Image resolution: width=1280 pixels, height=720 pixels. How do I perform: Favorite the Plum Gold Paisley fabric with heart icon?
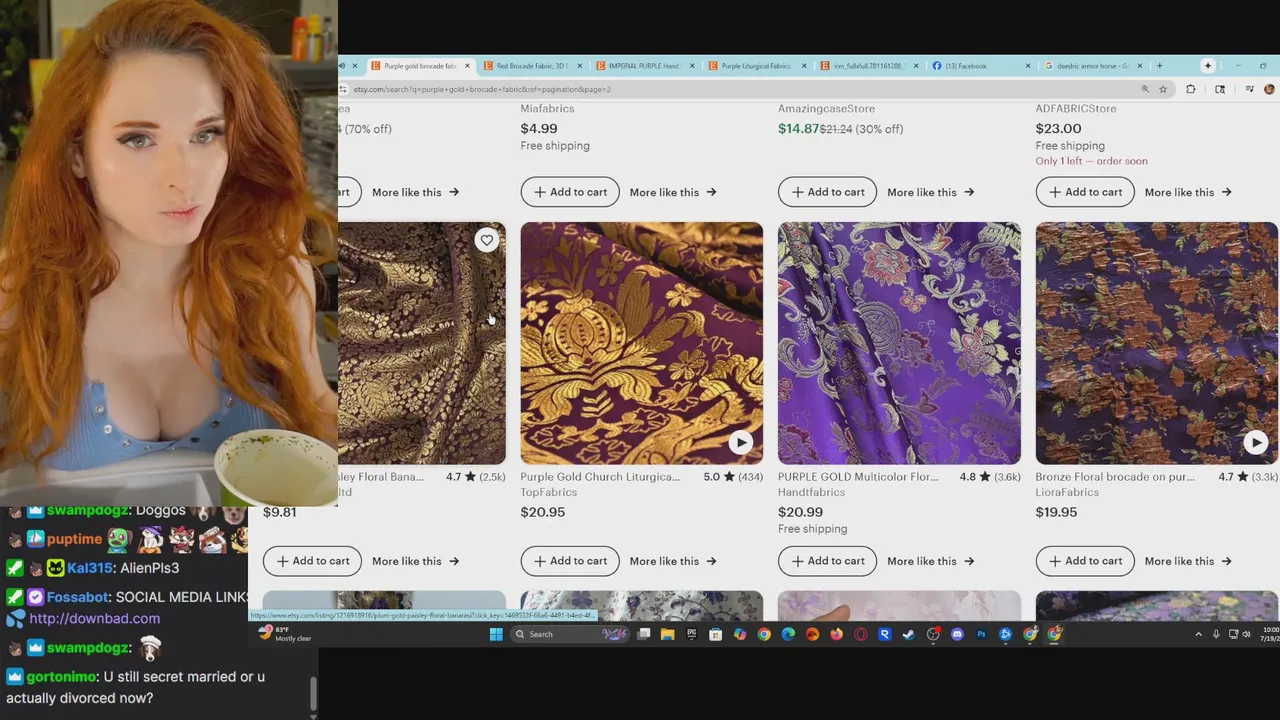tap(486, 240)
